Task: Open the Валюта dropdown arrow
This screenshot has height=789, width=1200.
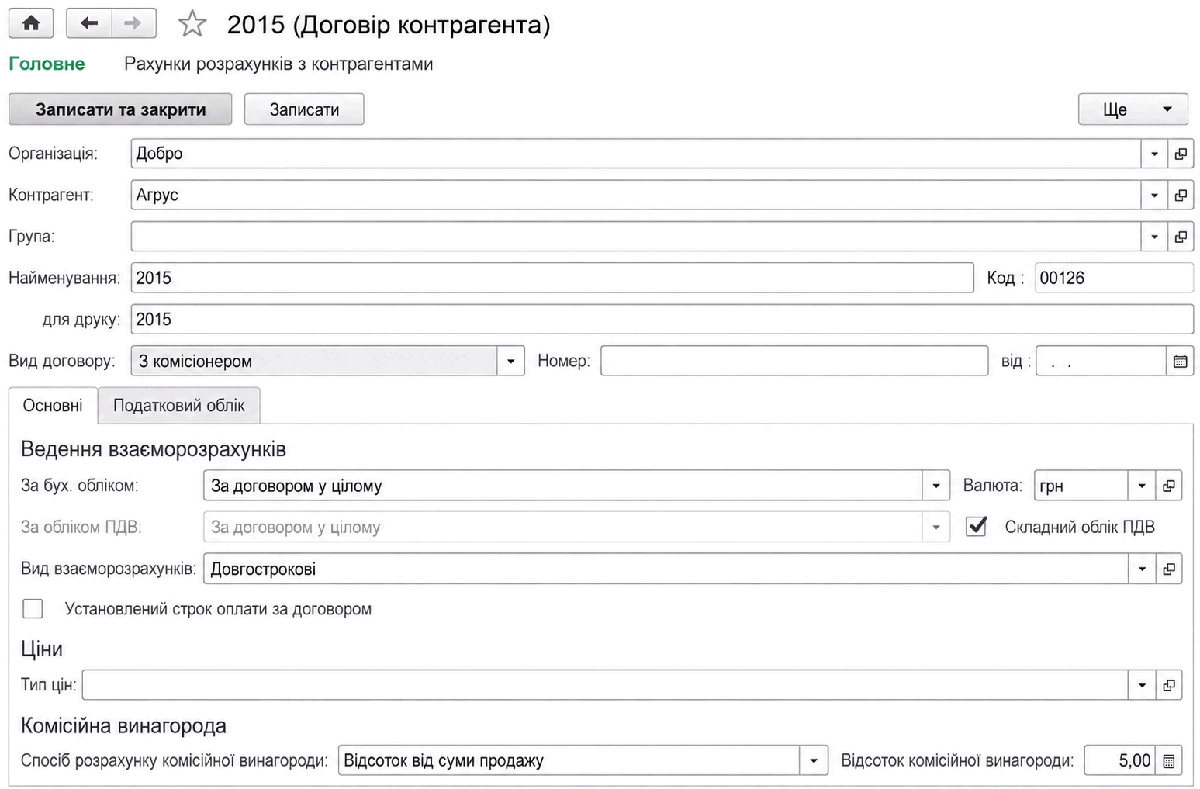Action: click(1142, 486)
